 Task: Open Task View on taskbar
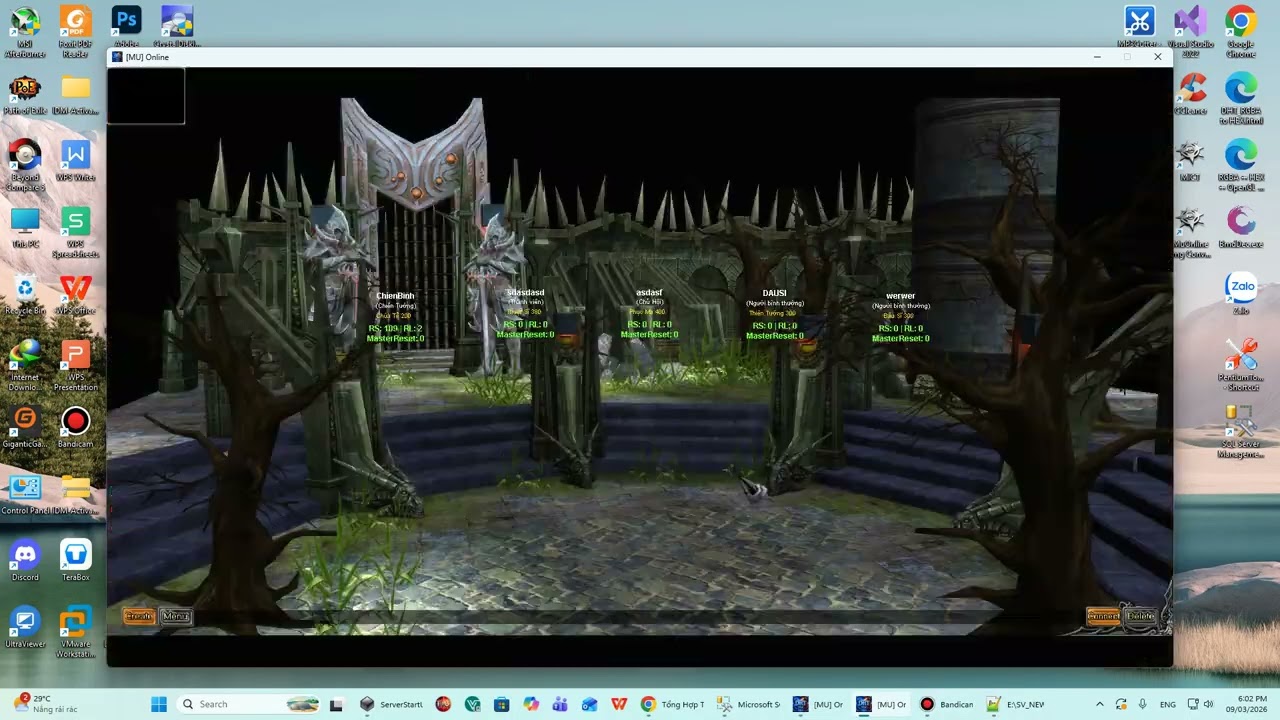point(336,704)
